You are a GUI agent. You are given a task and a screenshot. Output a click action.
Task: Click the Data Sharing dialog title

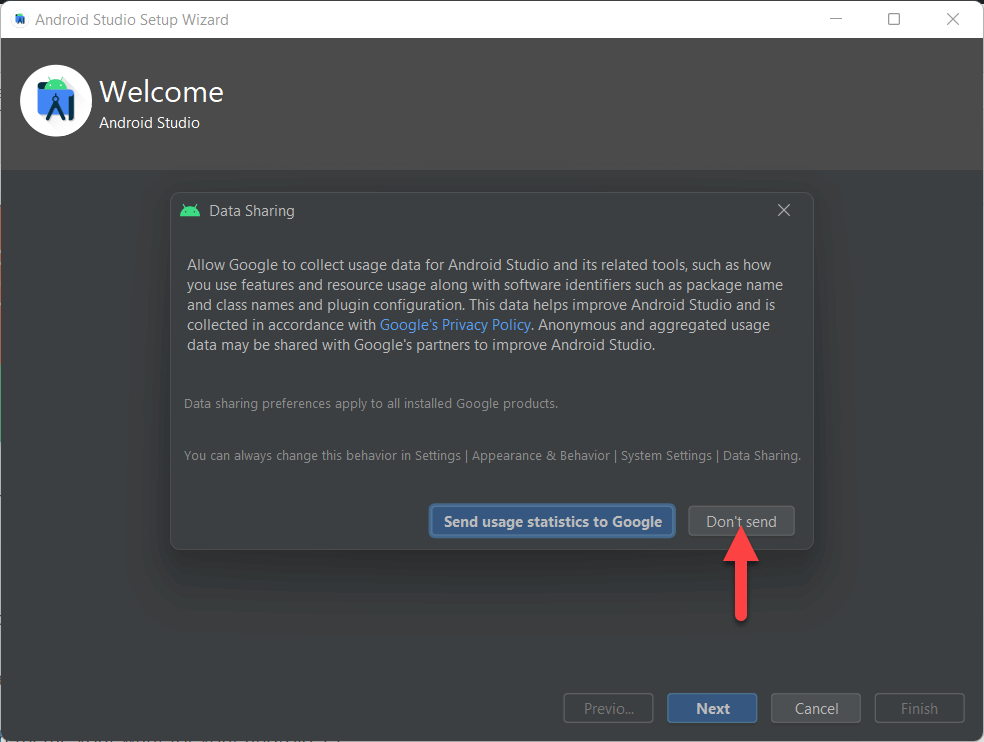(x=251, y=211)
